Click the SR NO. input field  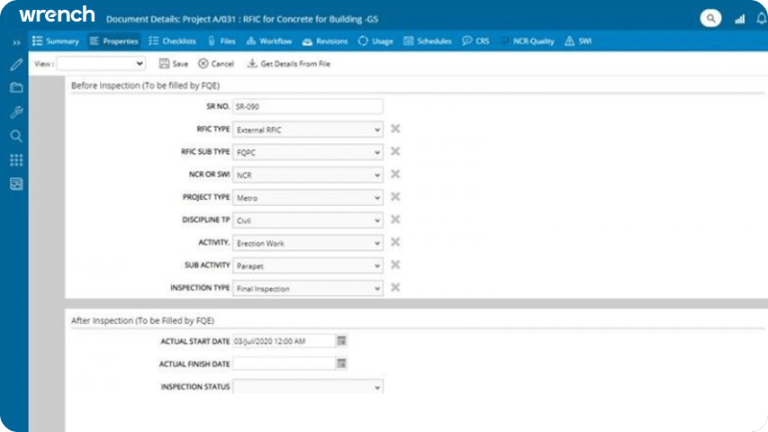pyautogui.click(x=308, y=106)
